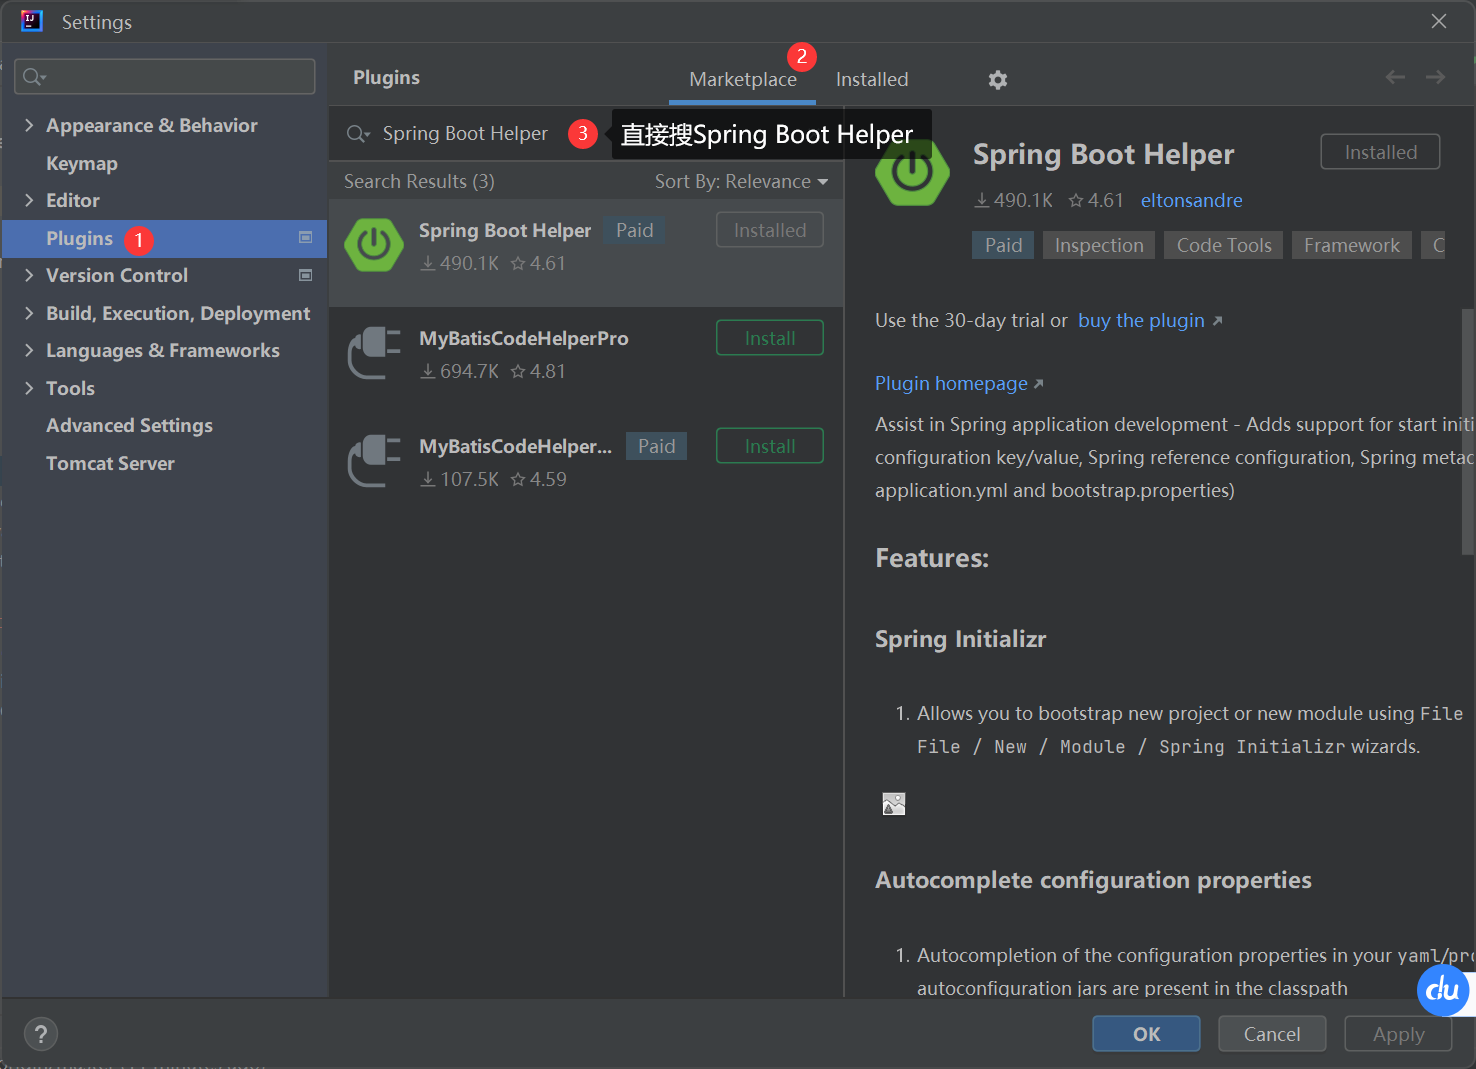Open Advanced Settings page
Image resolution: width=1476 pixels, height=1069 pixels.
click(x=129, y=425)
